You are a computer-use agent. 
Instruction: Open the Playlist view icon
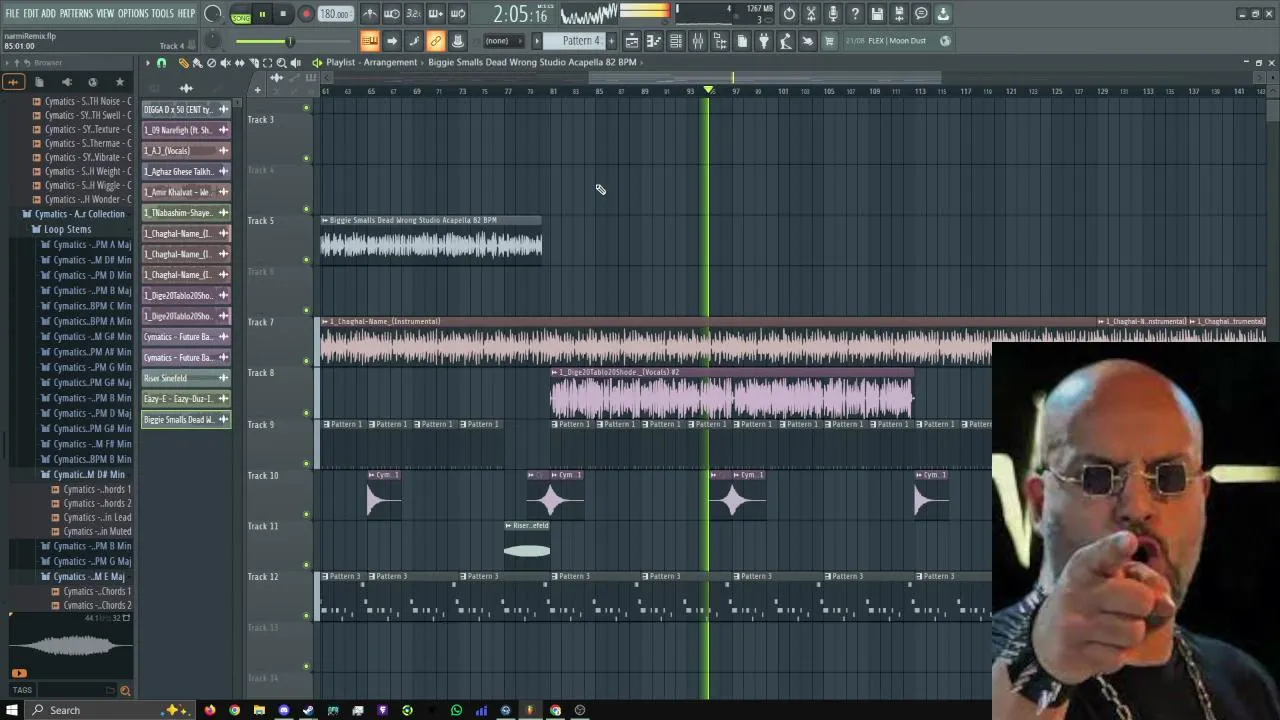632,41
